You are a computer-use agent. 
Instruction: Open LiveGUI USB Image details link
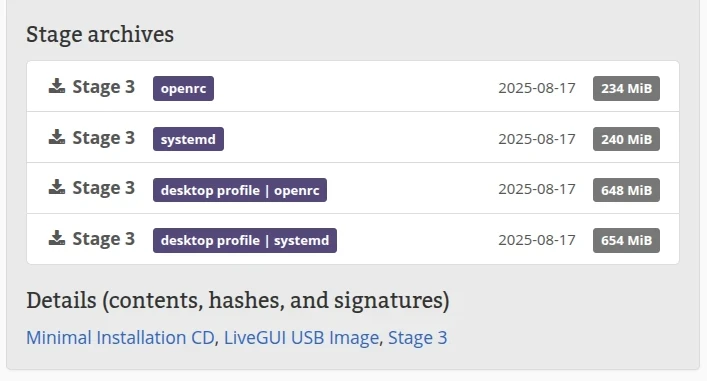[302, 338]
